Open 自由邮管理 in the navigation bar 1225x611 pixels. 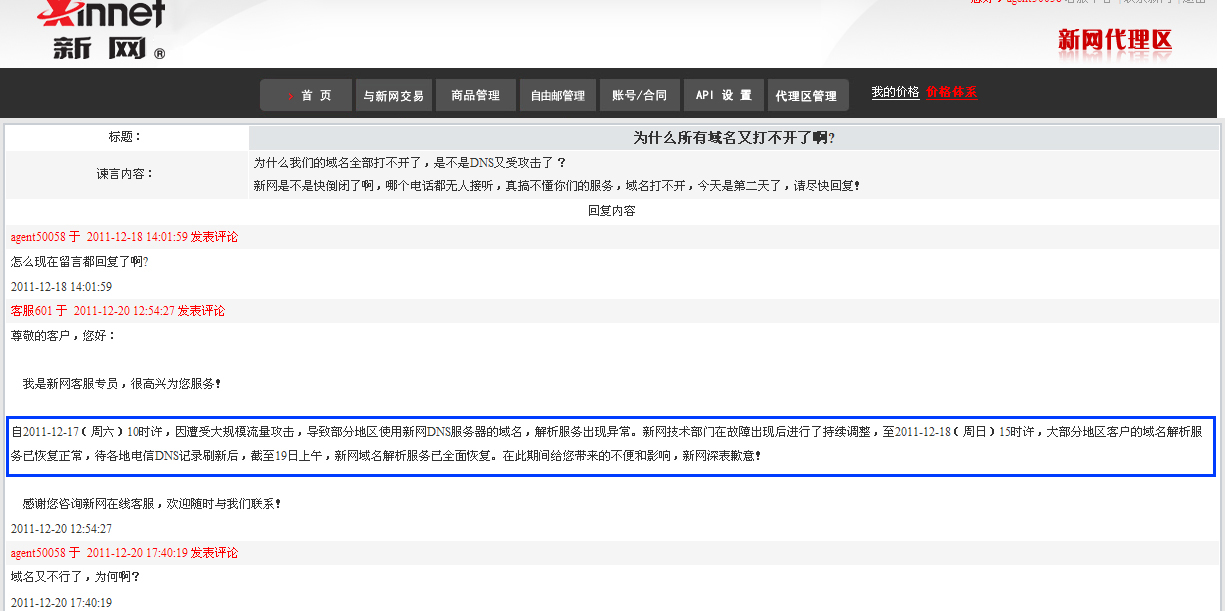pos(558,96)
